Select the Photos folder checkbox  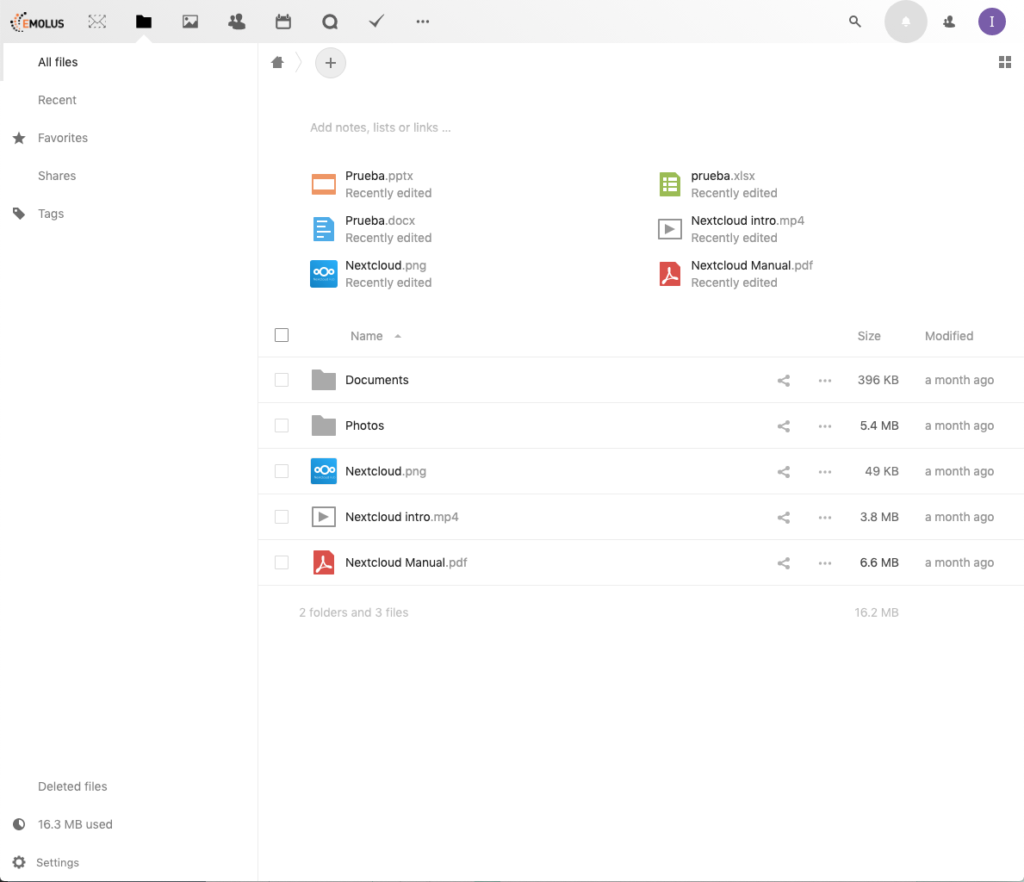pos(281,426)
